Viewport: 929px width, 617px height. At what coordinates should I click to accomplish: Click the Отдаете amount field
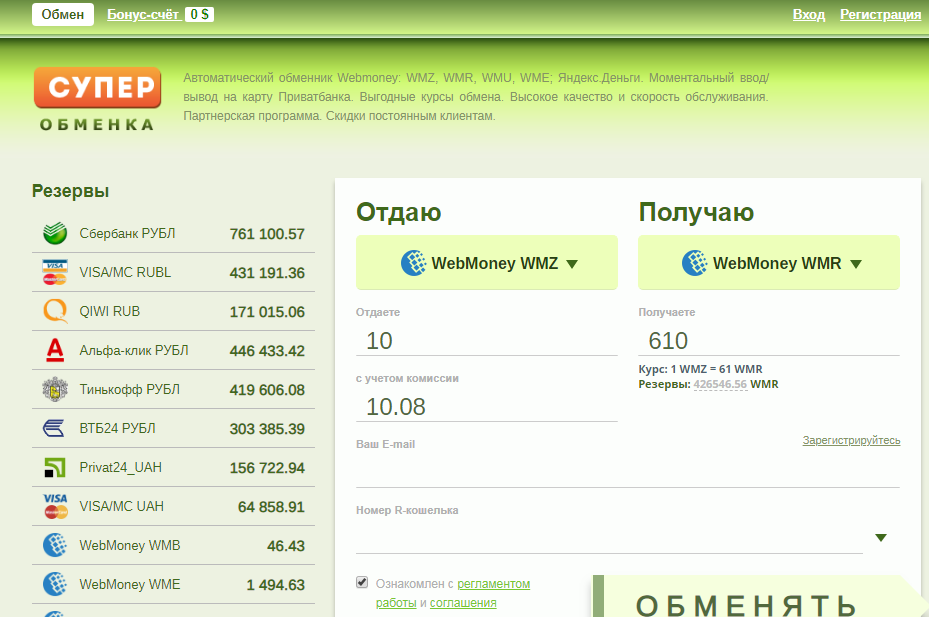pyautogui.click(x=486, y=341)
